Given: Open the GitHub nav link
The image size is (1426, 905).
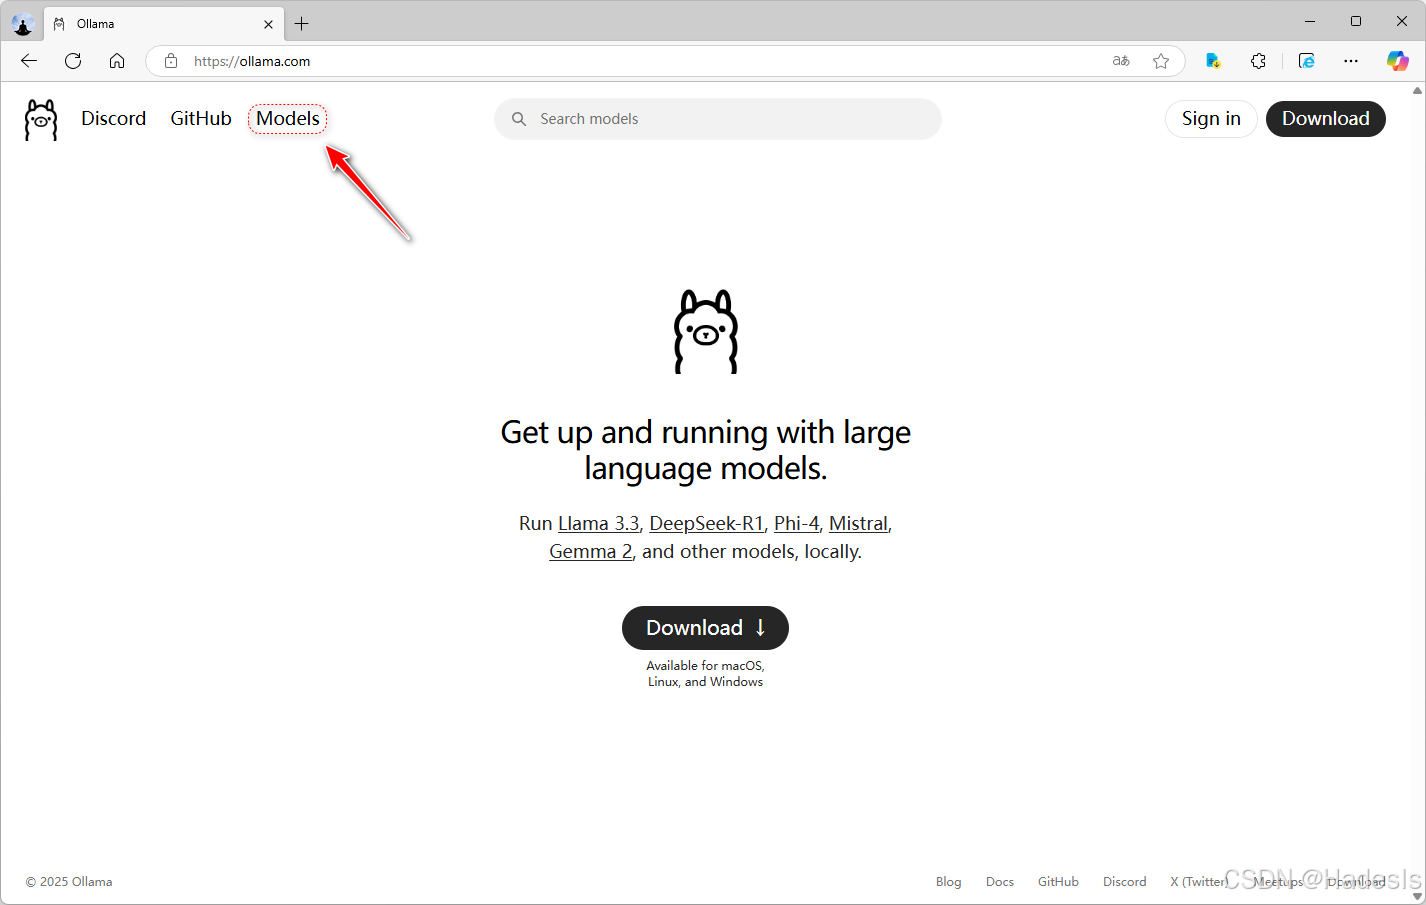Looking at the screenshot, I should (x=201, y=118).
